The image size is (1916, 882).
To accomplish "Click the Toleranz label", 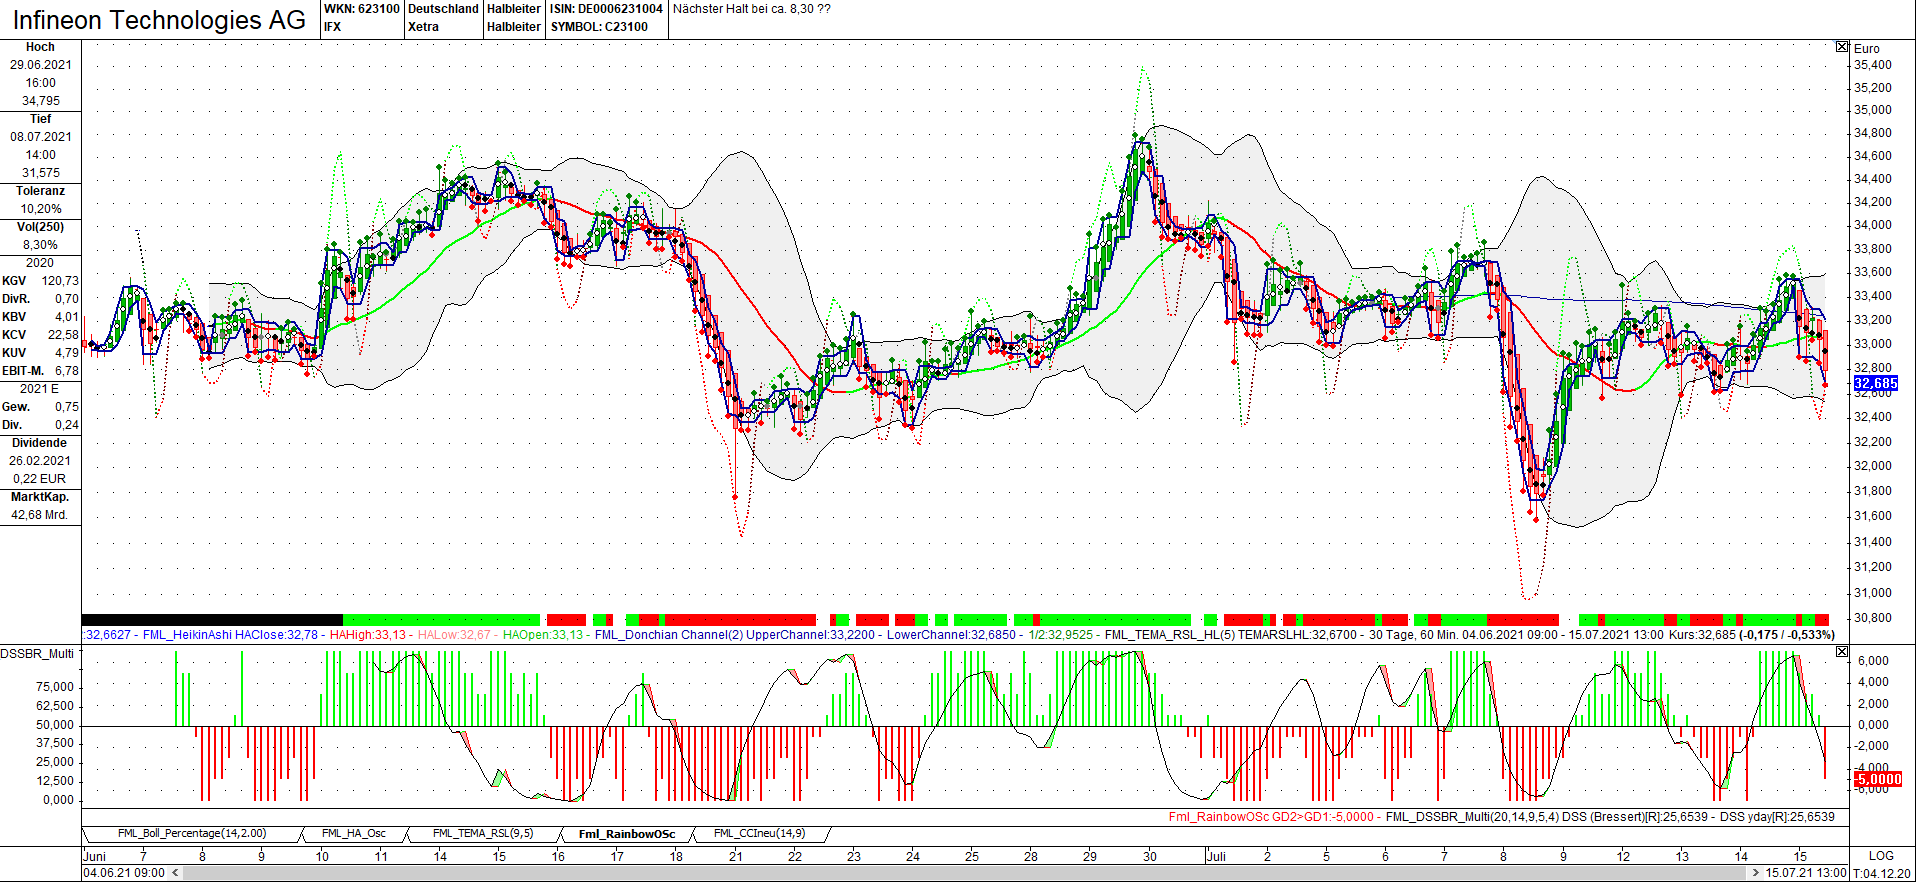I will click(40, 191).
